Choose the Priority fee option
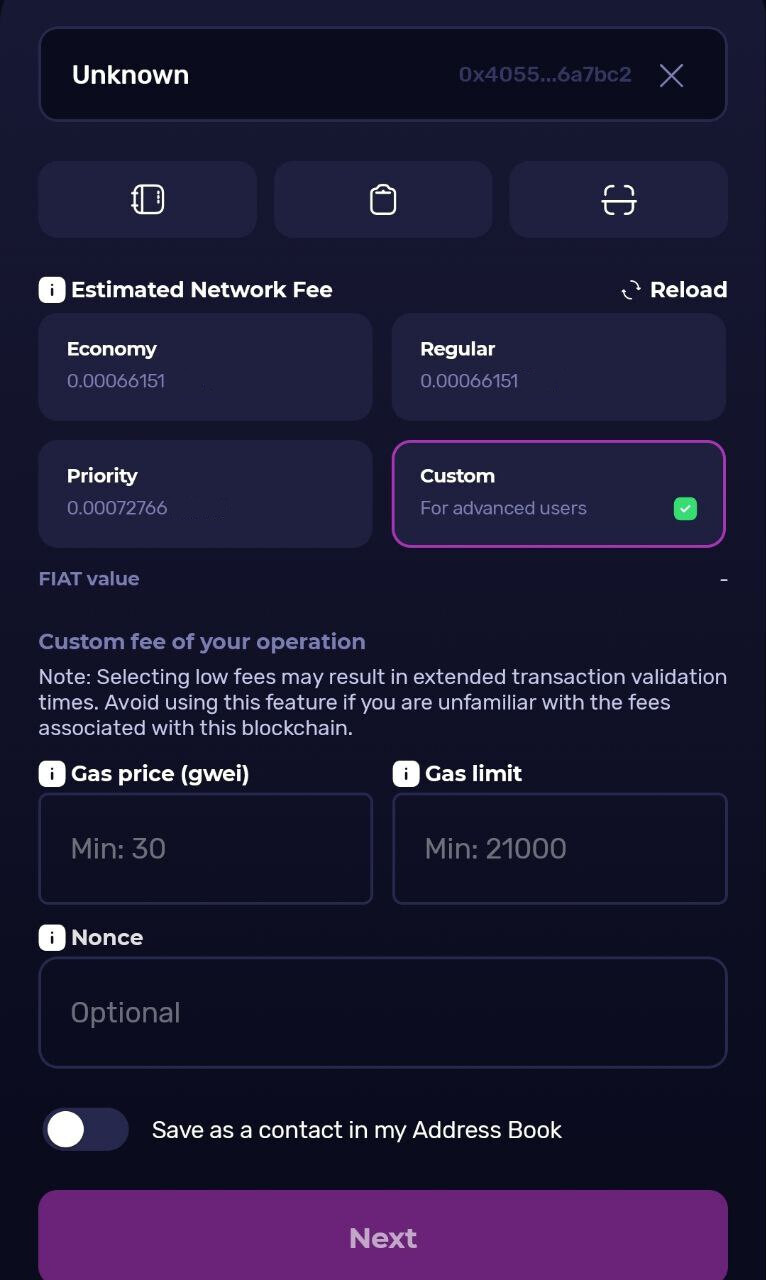The image size is (766, 1280). tap(205, 493)
